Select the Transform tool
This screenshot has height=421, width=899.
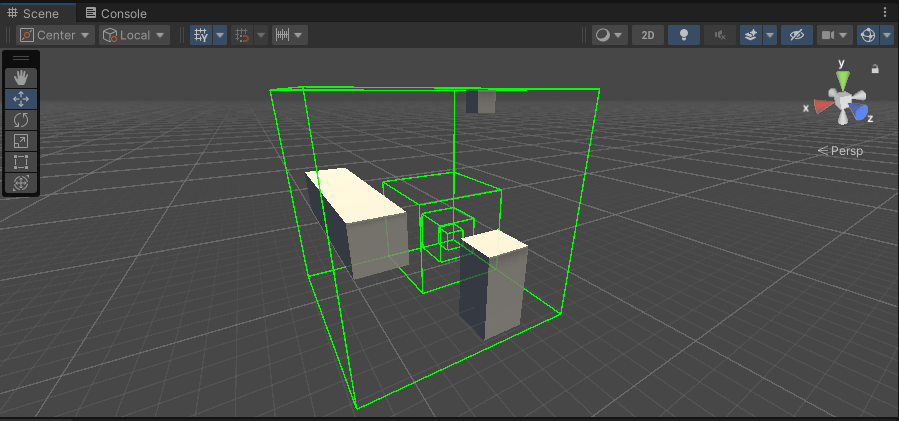[x=21, y=183]
